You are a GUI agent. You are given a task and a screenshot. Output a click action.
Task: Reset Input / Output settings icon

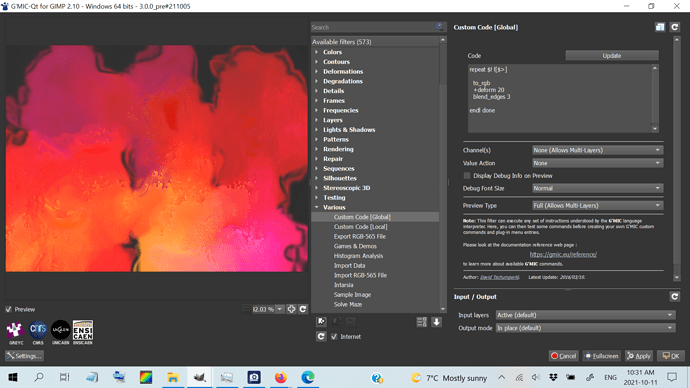[x=675, y=296]
